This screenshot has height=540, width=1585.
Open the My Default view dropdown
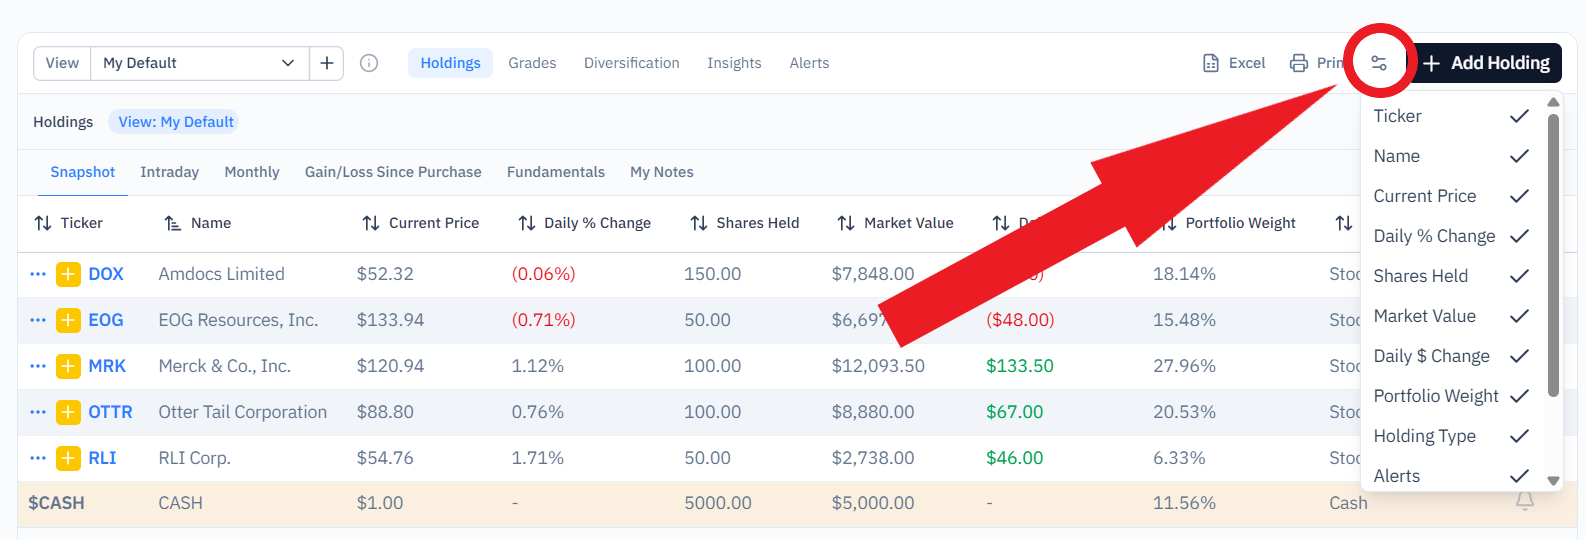click(200, 63)
